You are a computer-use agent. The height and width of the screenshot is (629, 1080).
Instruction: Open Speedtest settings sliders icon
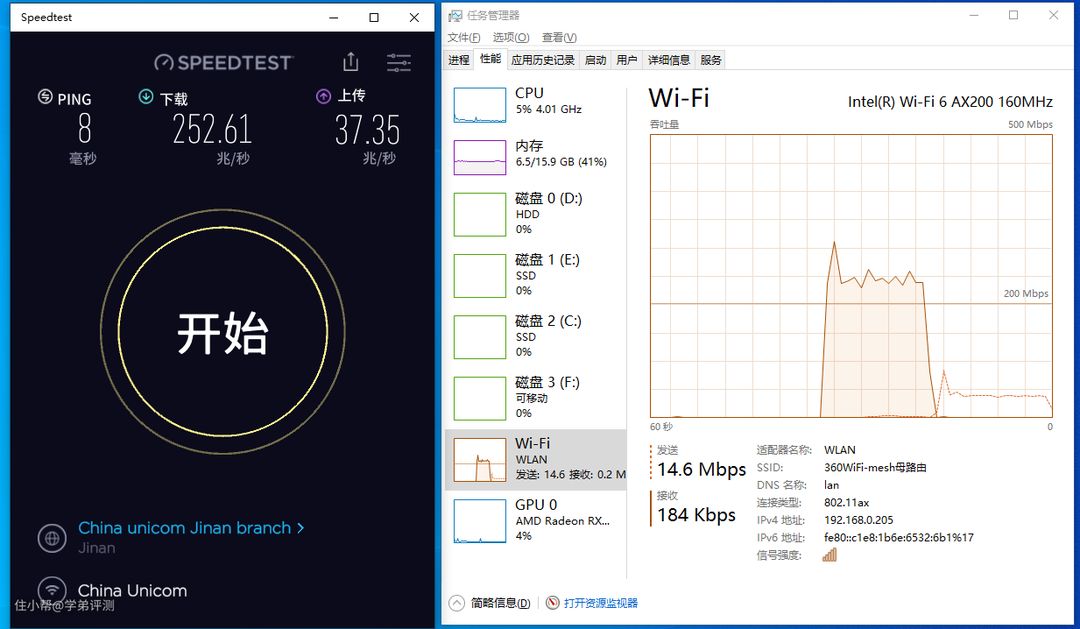pos(399,62)
